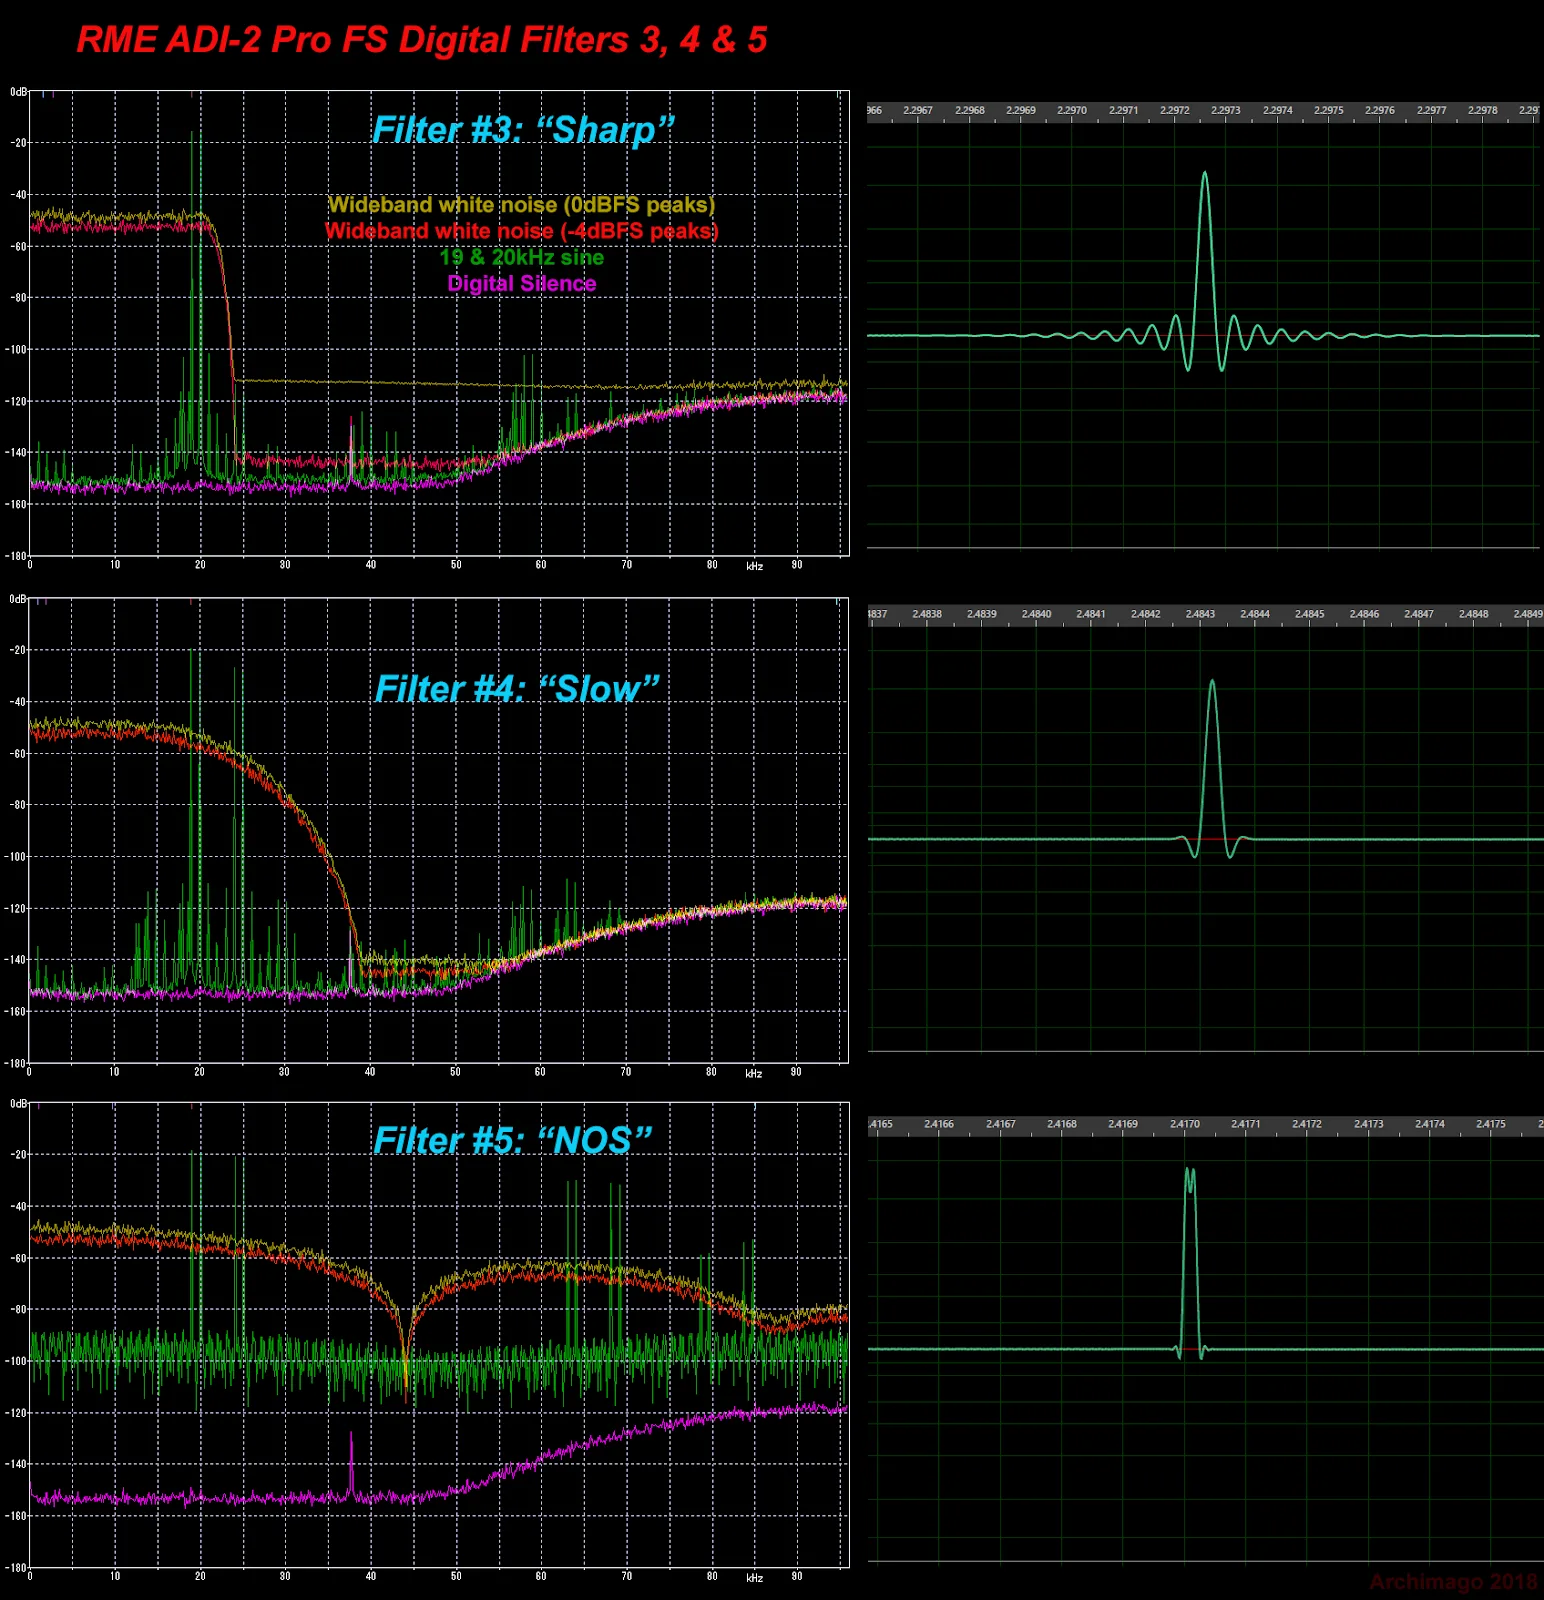Click the '0dB' axis label of Filter #5 graph
Screen dimensions: 1544x1600
click(19, 1104)
